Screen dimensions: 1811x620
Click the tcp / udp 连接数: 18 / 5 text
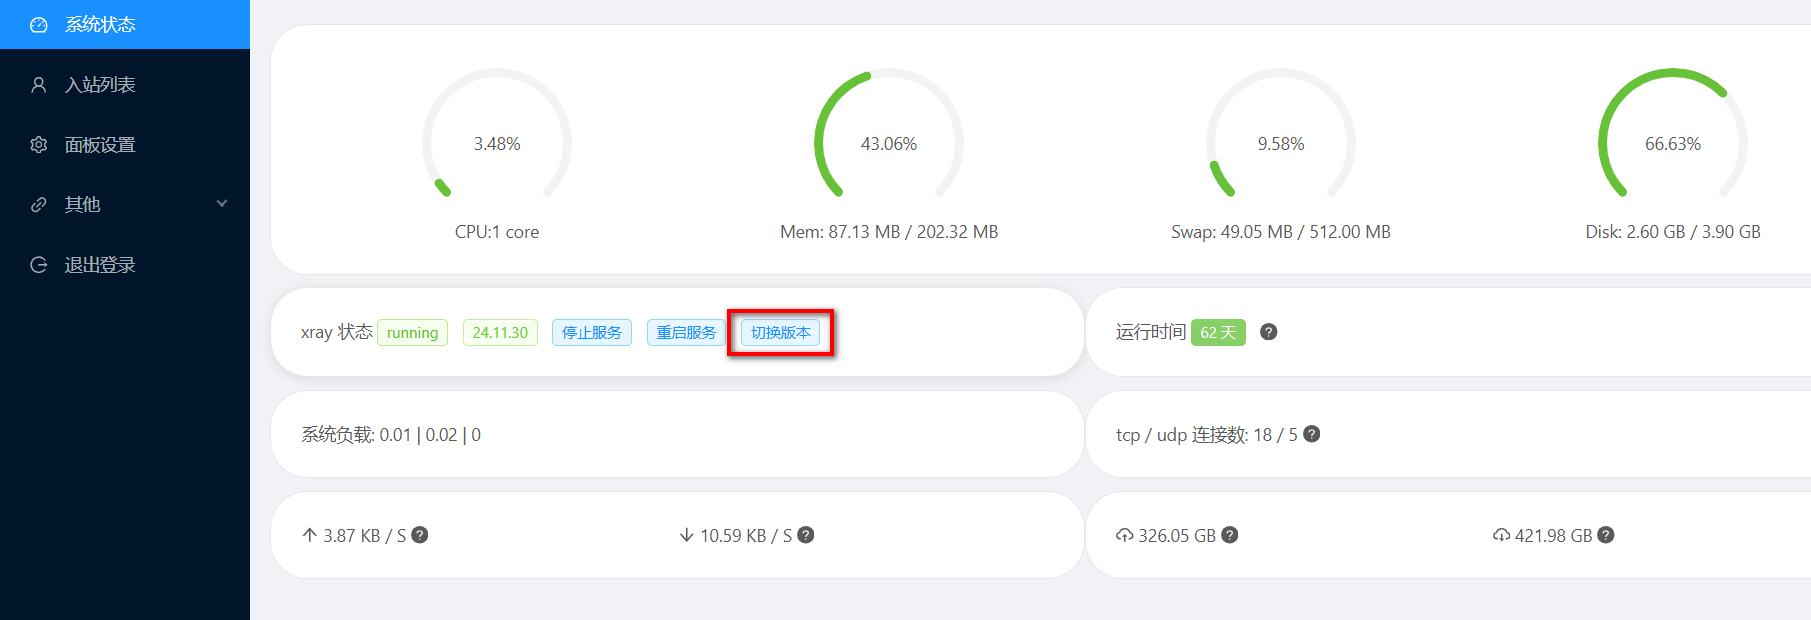[1207, 435]
